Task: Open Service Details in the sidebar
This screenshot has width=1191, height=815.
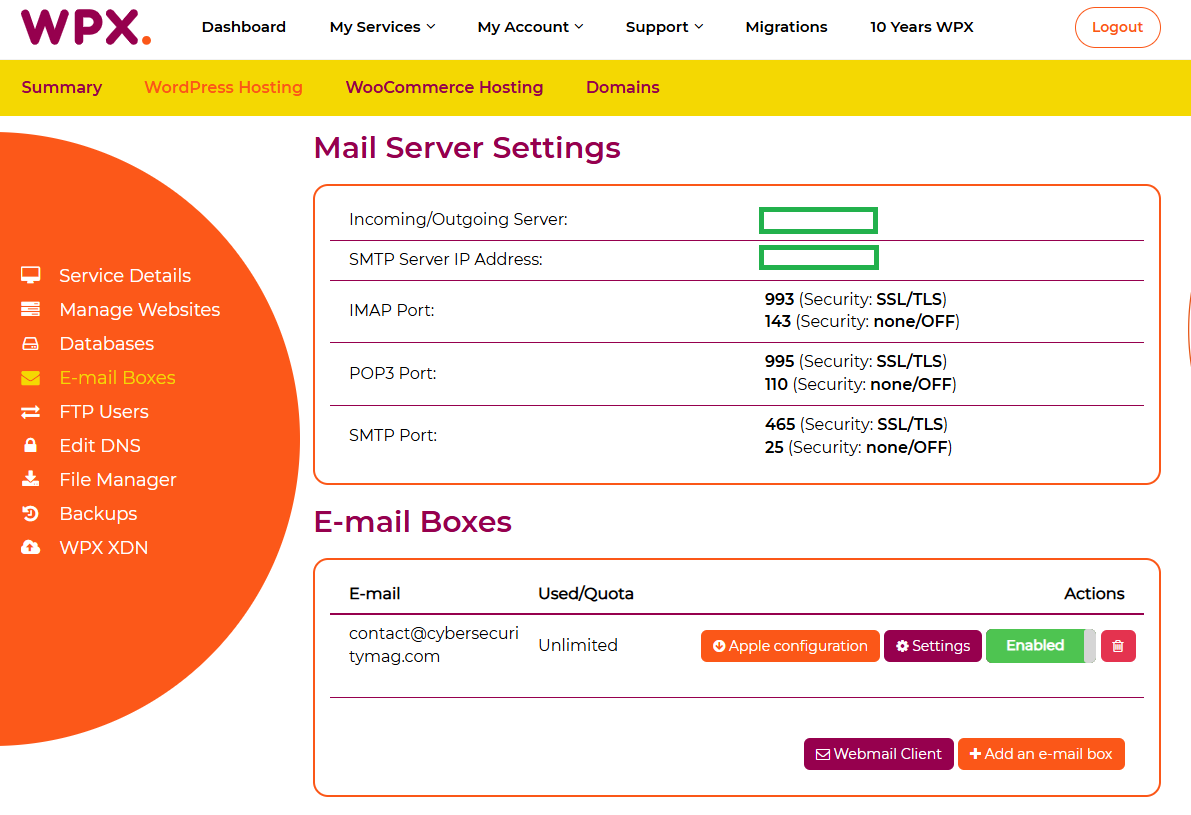Action: click(x=125, y=275)
